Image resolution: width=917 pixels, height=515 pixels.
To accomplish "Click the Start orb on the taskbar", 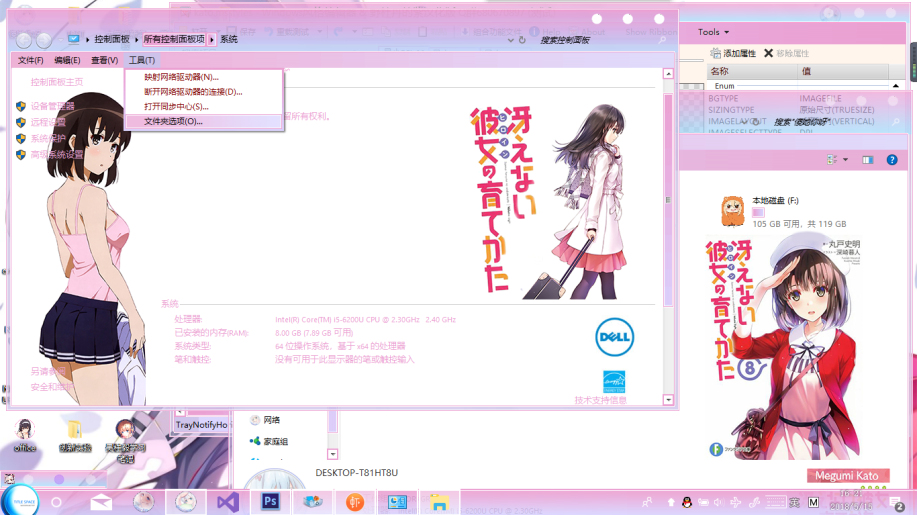I will pos(21,501).
